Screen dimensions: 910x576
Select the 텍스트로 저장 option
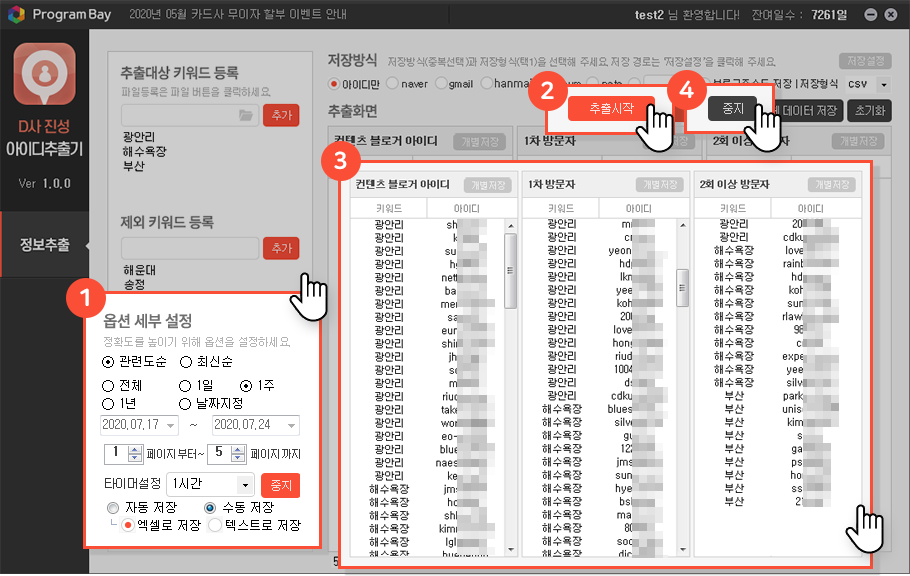coord(215,526)
